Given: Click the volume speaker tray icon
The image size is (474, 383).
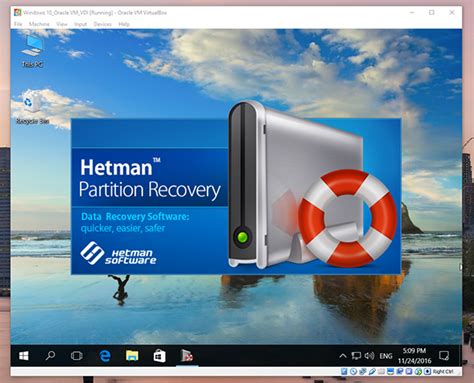Looking at the screenshot, I should (369, 356).
